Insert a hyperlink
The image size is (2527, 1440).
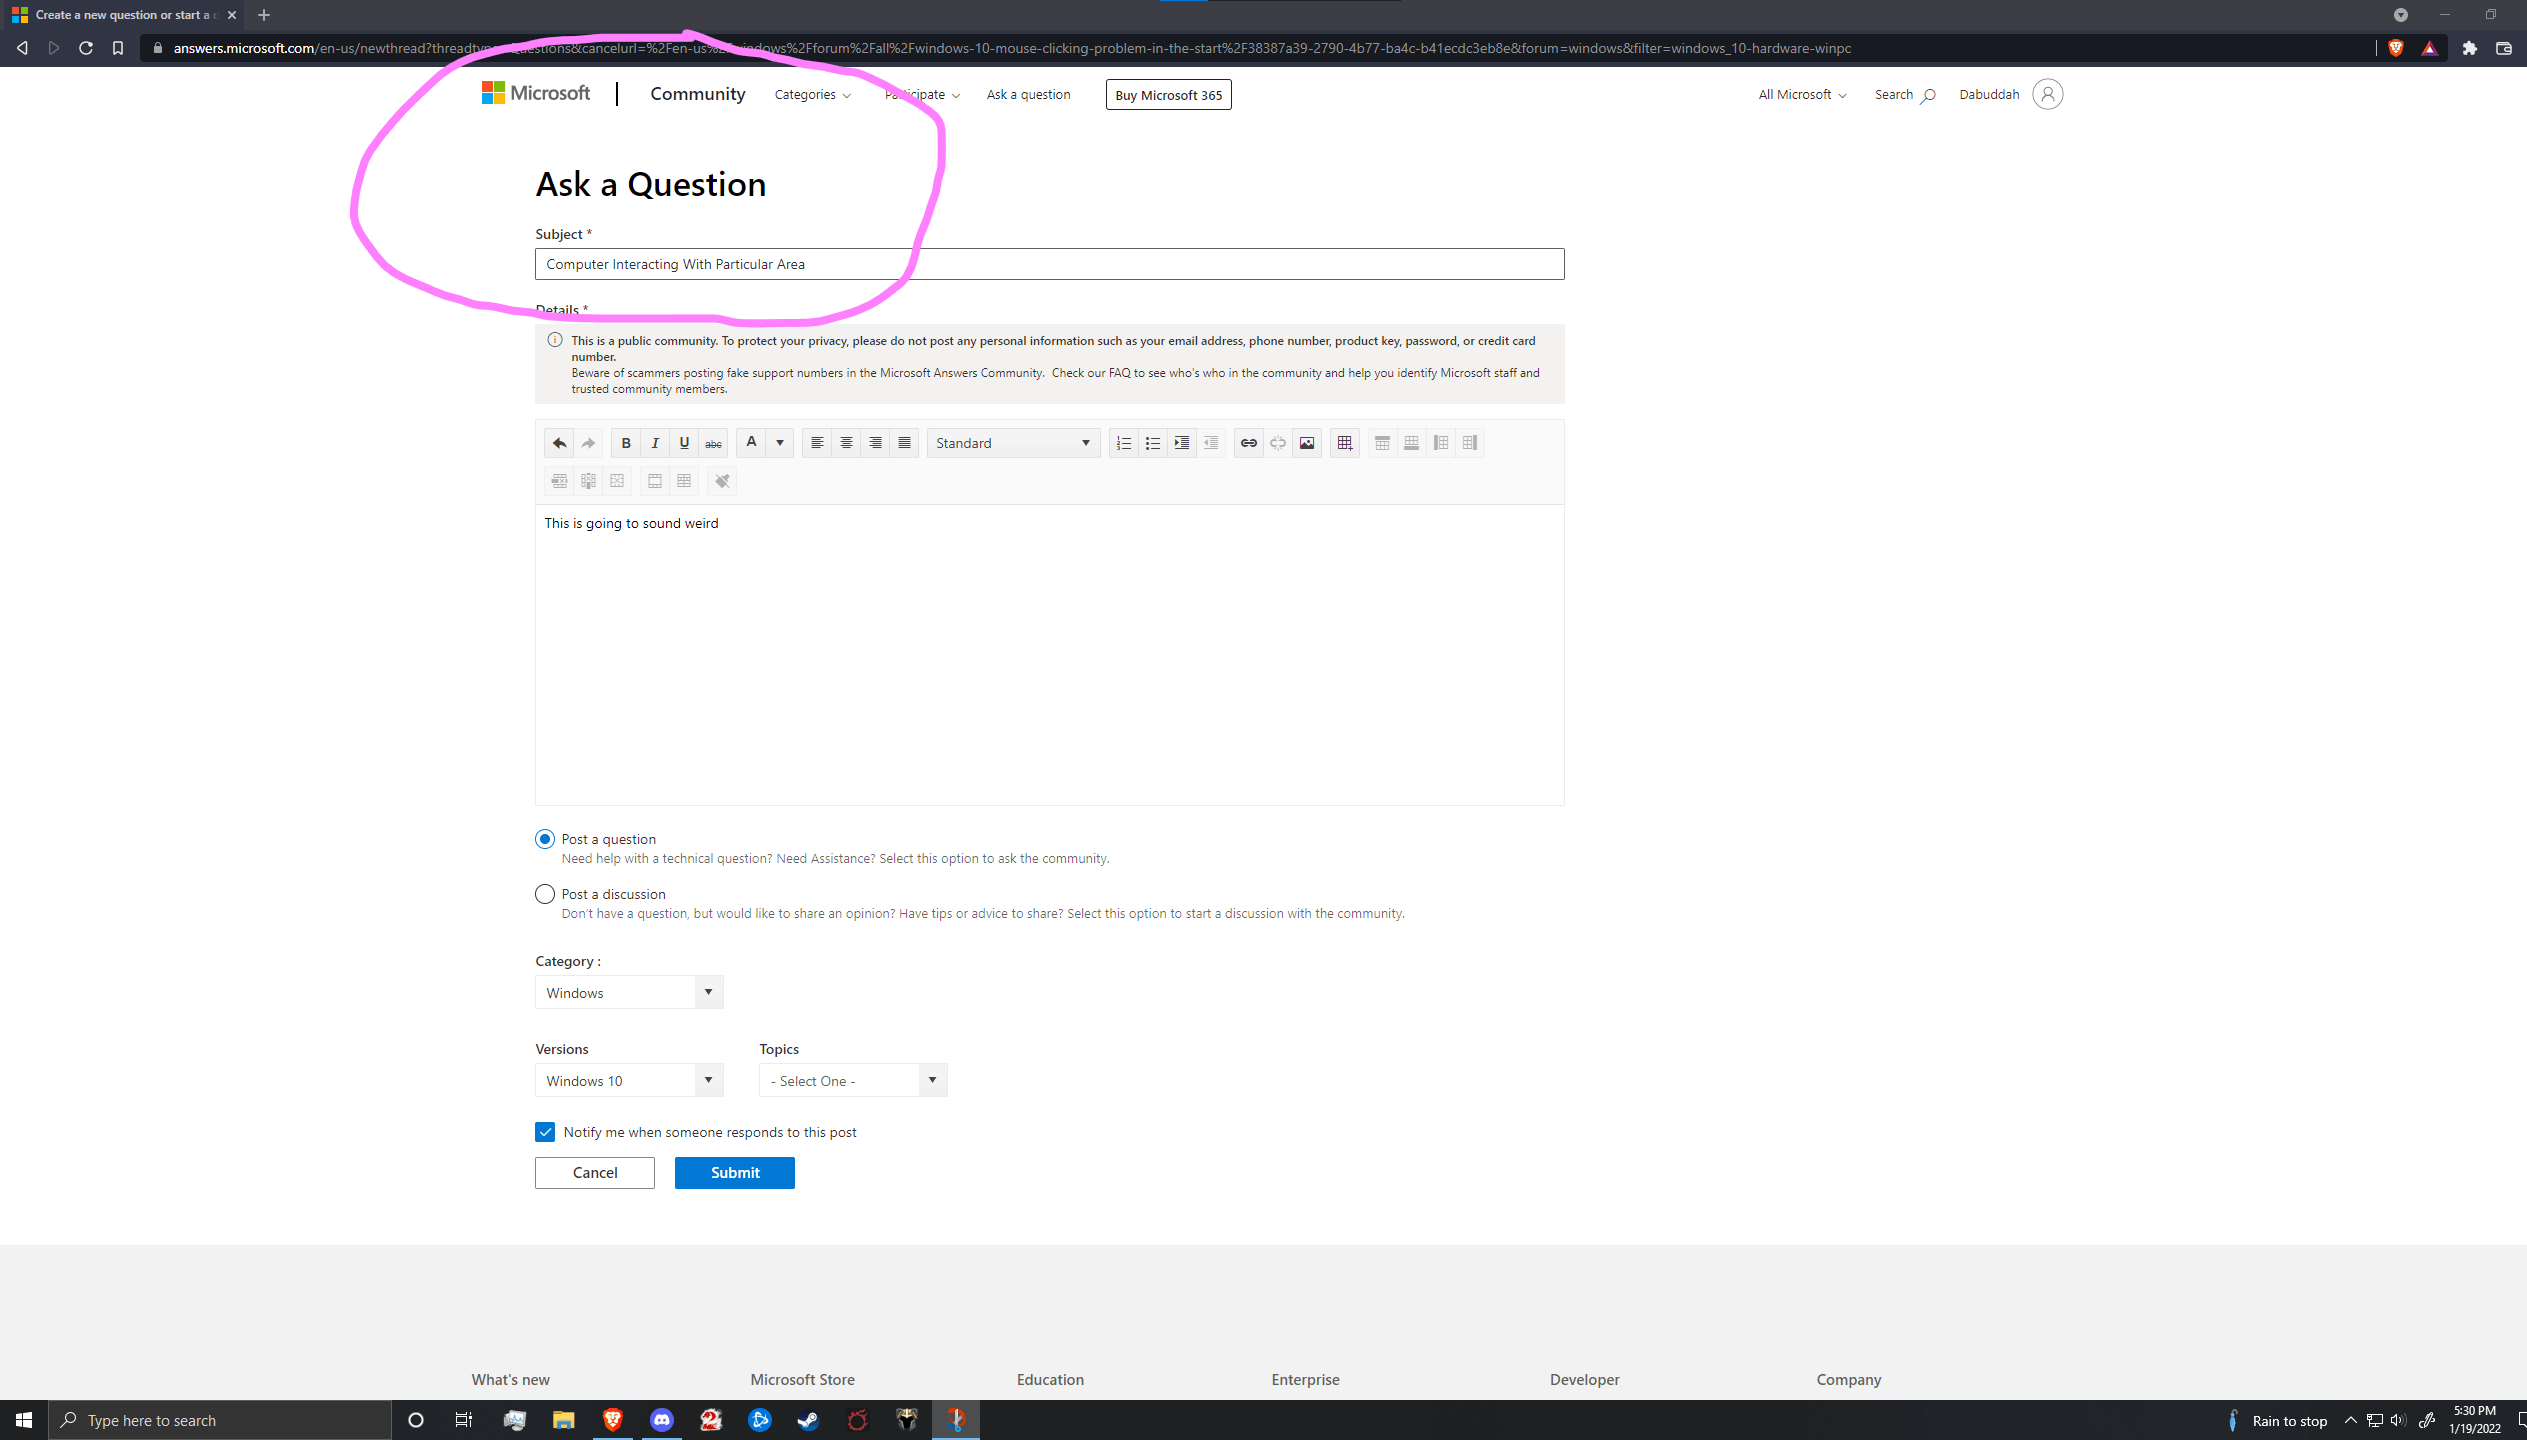pyautogui.click(x=1249, y=443)
